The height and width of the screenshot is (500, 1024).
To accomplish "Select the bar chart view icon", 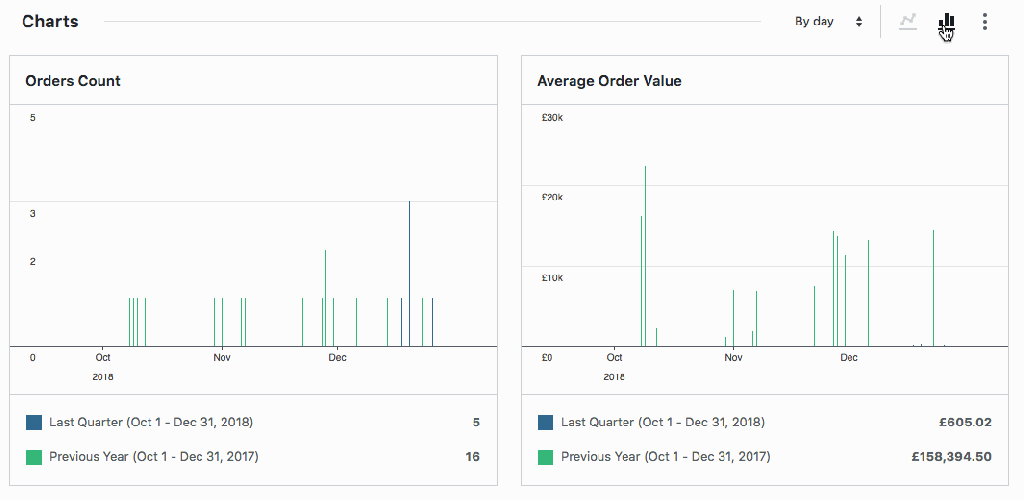I will [x=946, y=21].
